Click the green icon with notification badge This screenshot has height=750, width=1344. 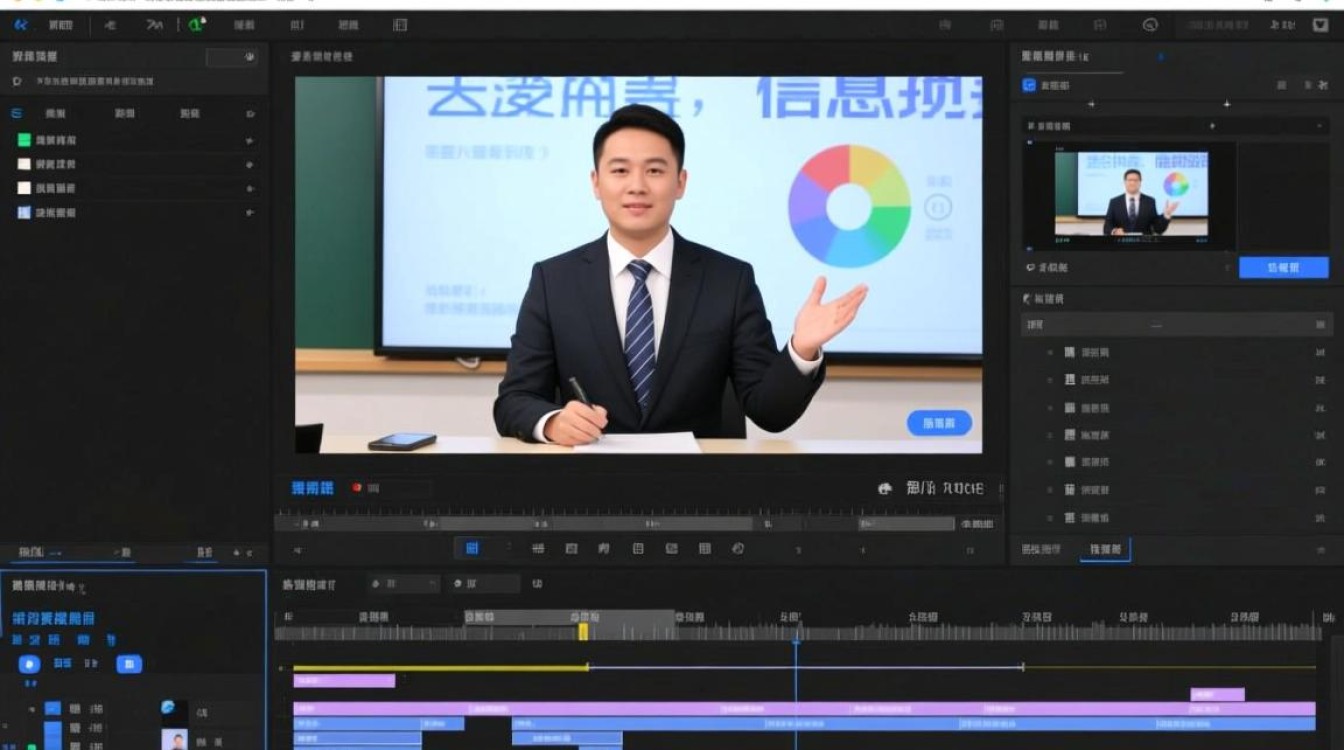(196, 24)
